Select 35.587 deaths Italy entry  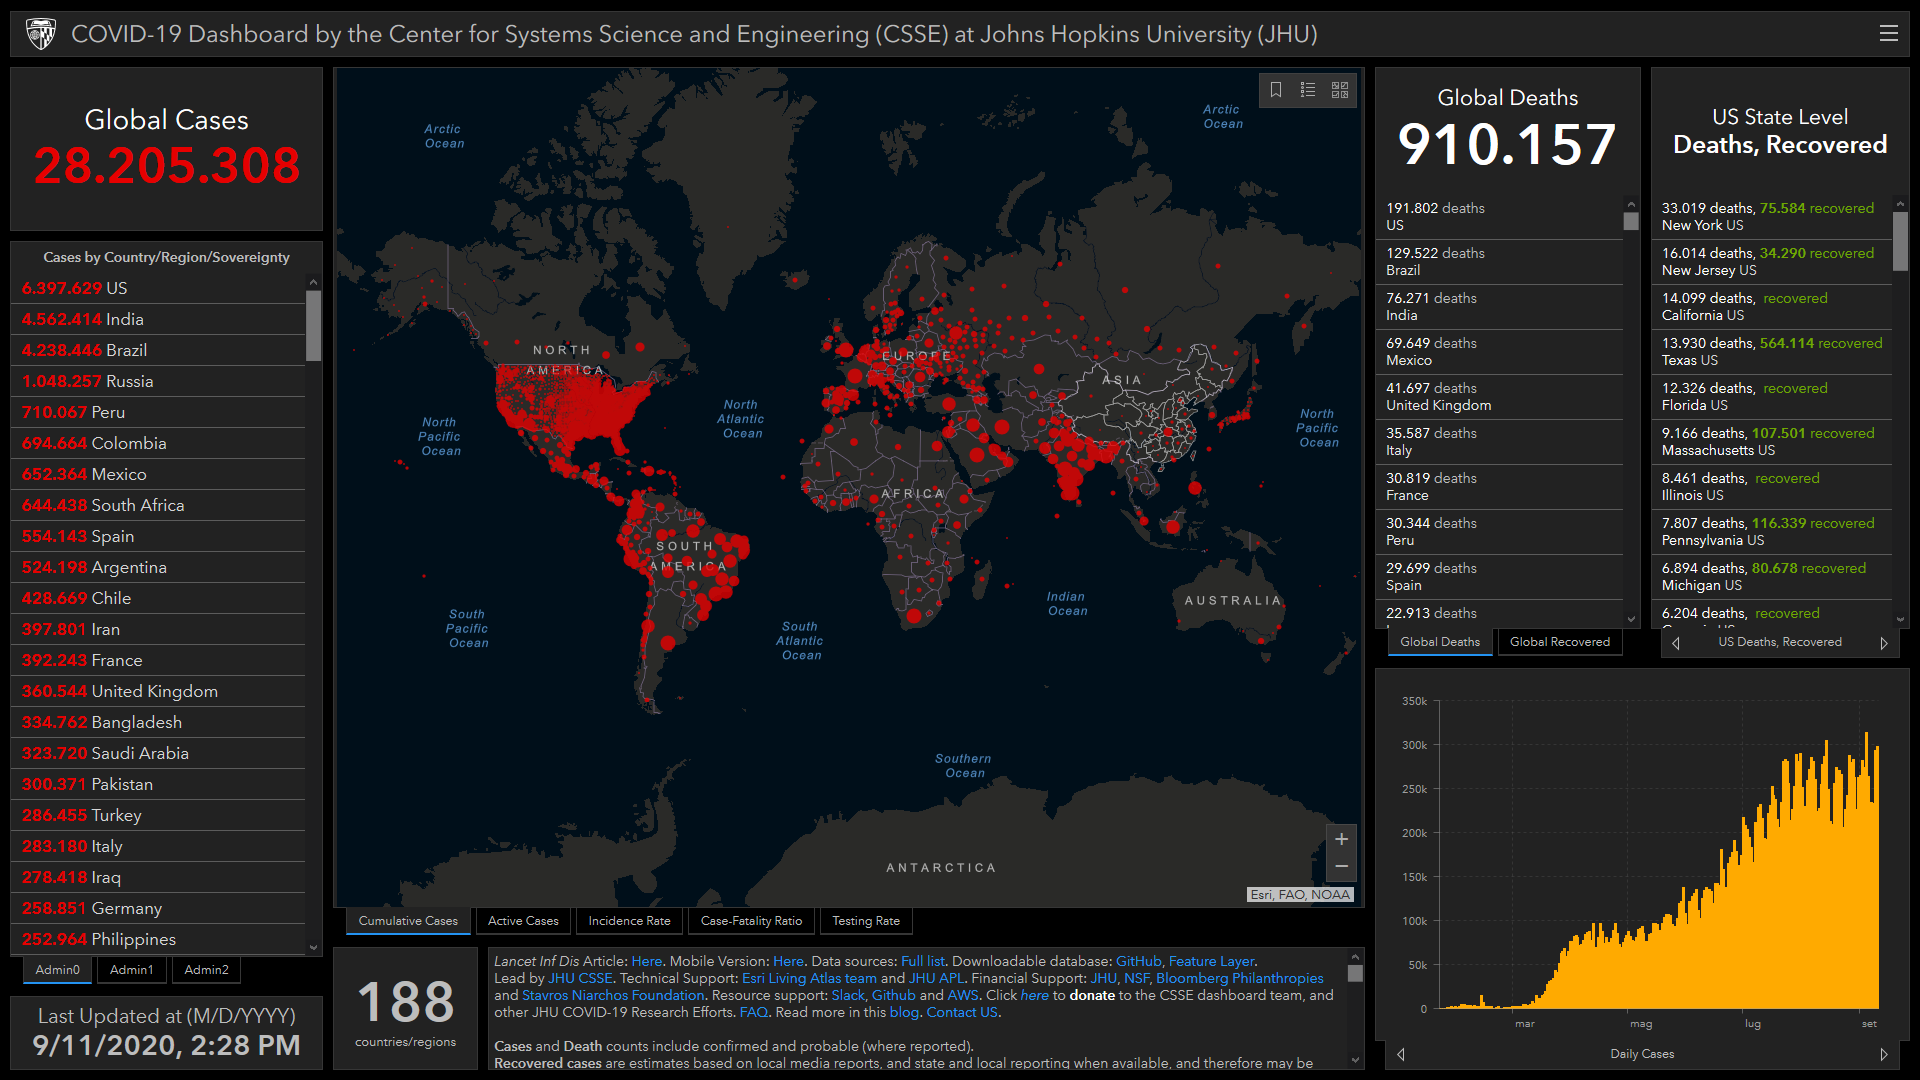[x=1500, y=442]
